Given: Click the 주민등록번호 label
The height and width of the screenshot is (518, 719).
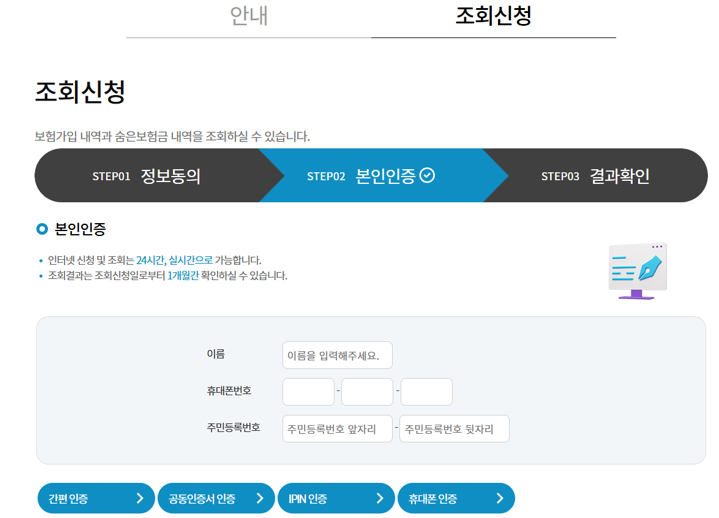Looking at the screenshot, I should 233,427.
